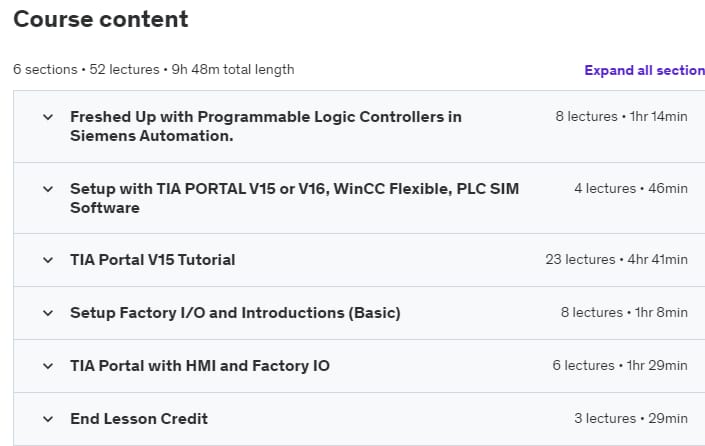Click 6 lectures • 1hr 29min label
The height and width of the screenshot is (446, 705).
(x=620, y=366)
